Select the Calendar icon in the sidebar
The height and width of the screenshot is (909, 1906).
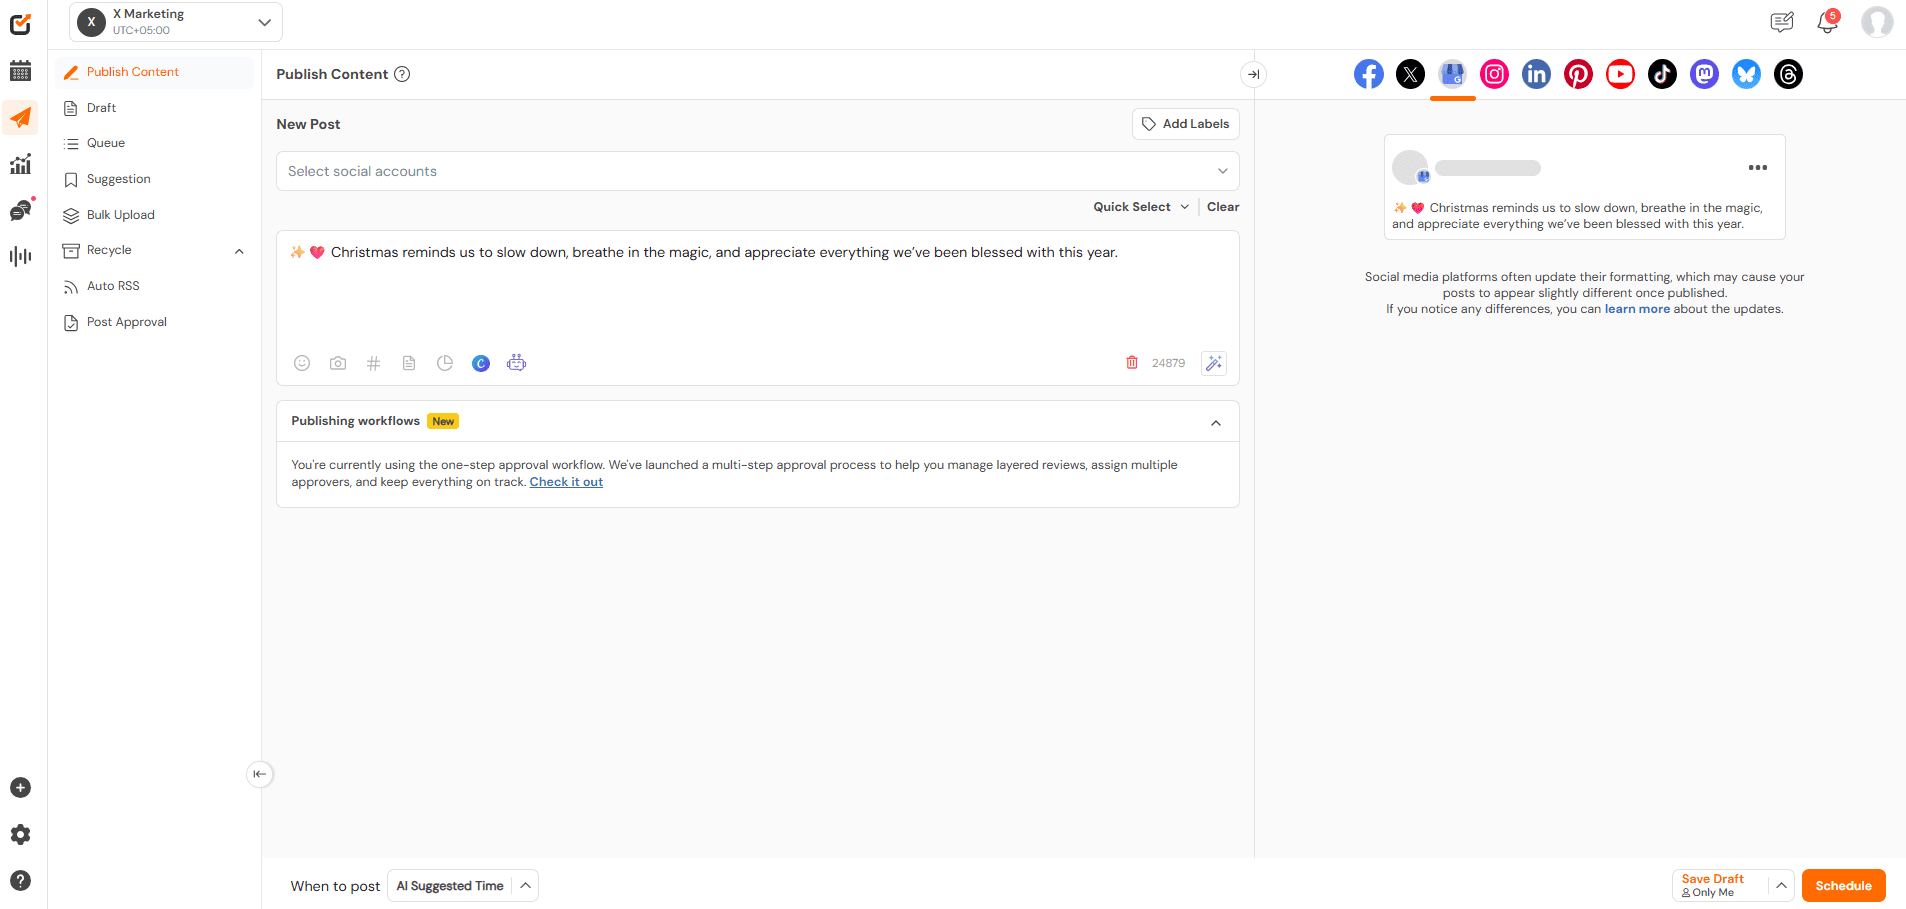(x=20, y=70)
